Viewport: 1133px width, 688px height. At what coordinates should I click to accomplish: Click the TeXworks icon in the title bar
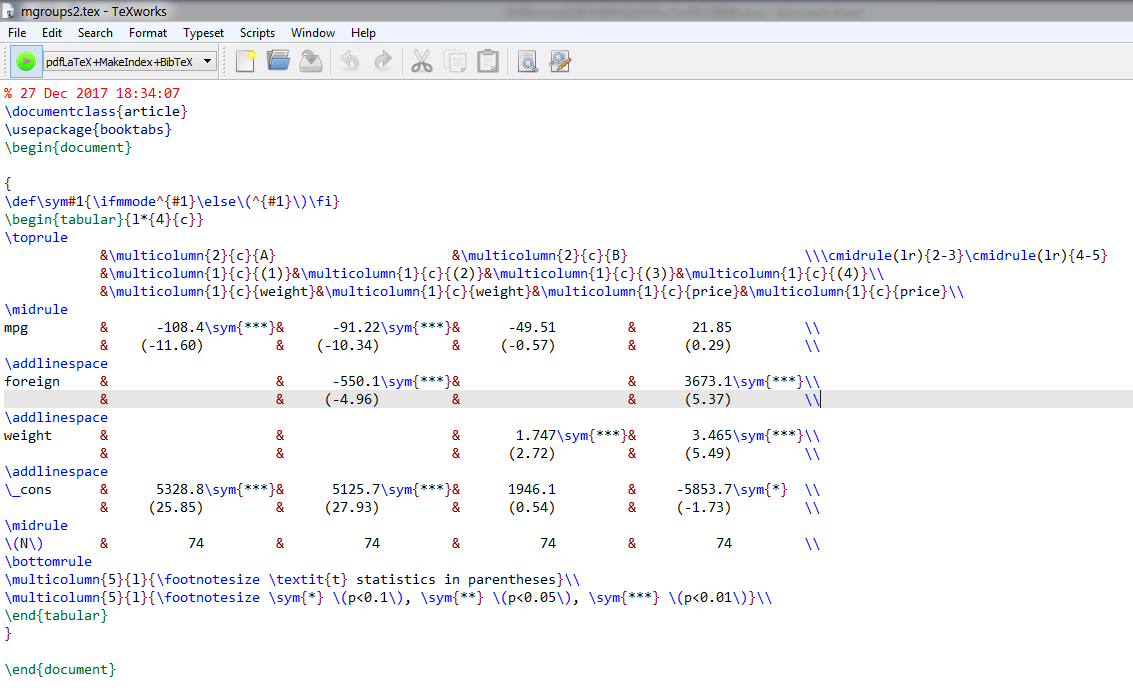tap(10, 11)
